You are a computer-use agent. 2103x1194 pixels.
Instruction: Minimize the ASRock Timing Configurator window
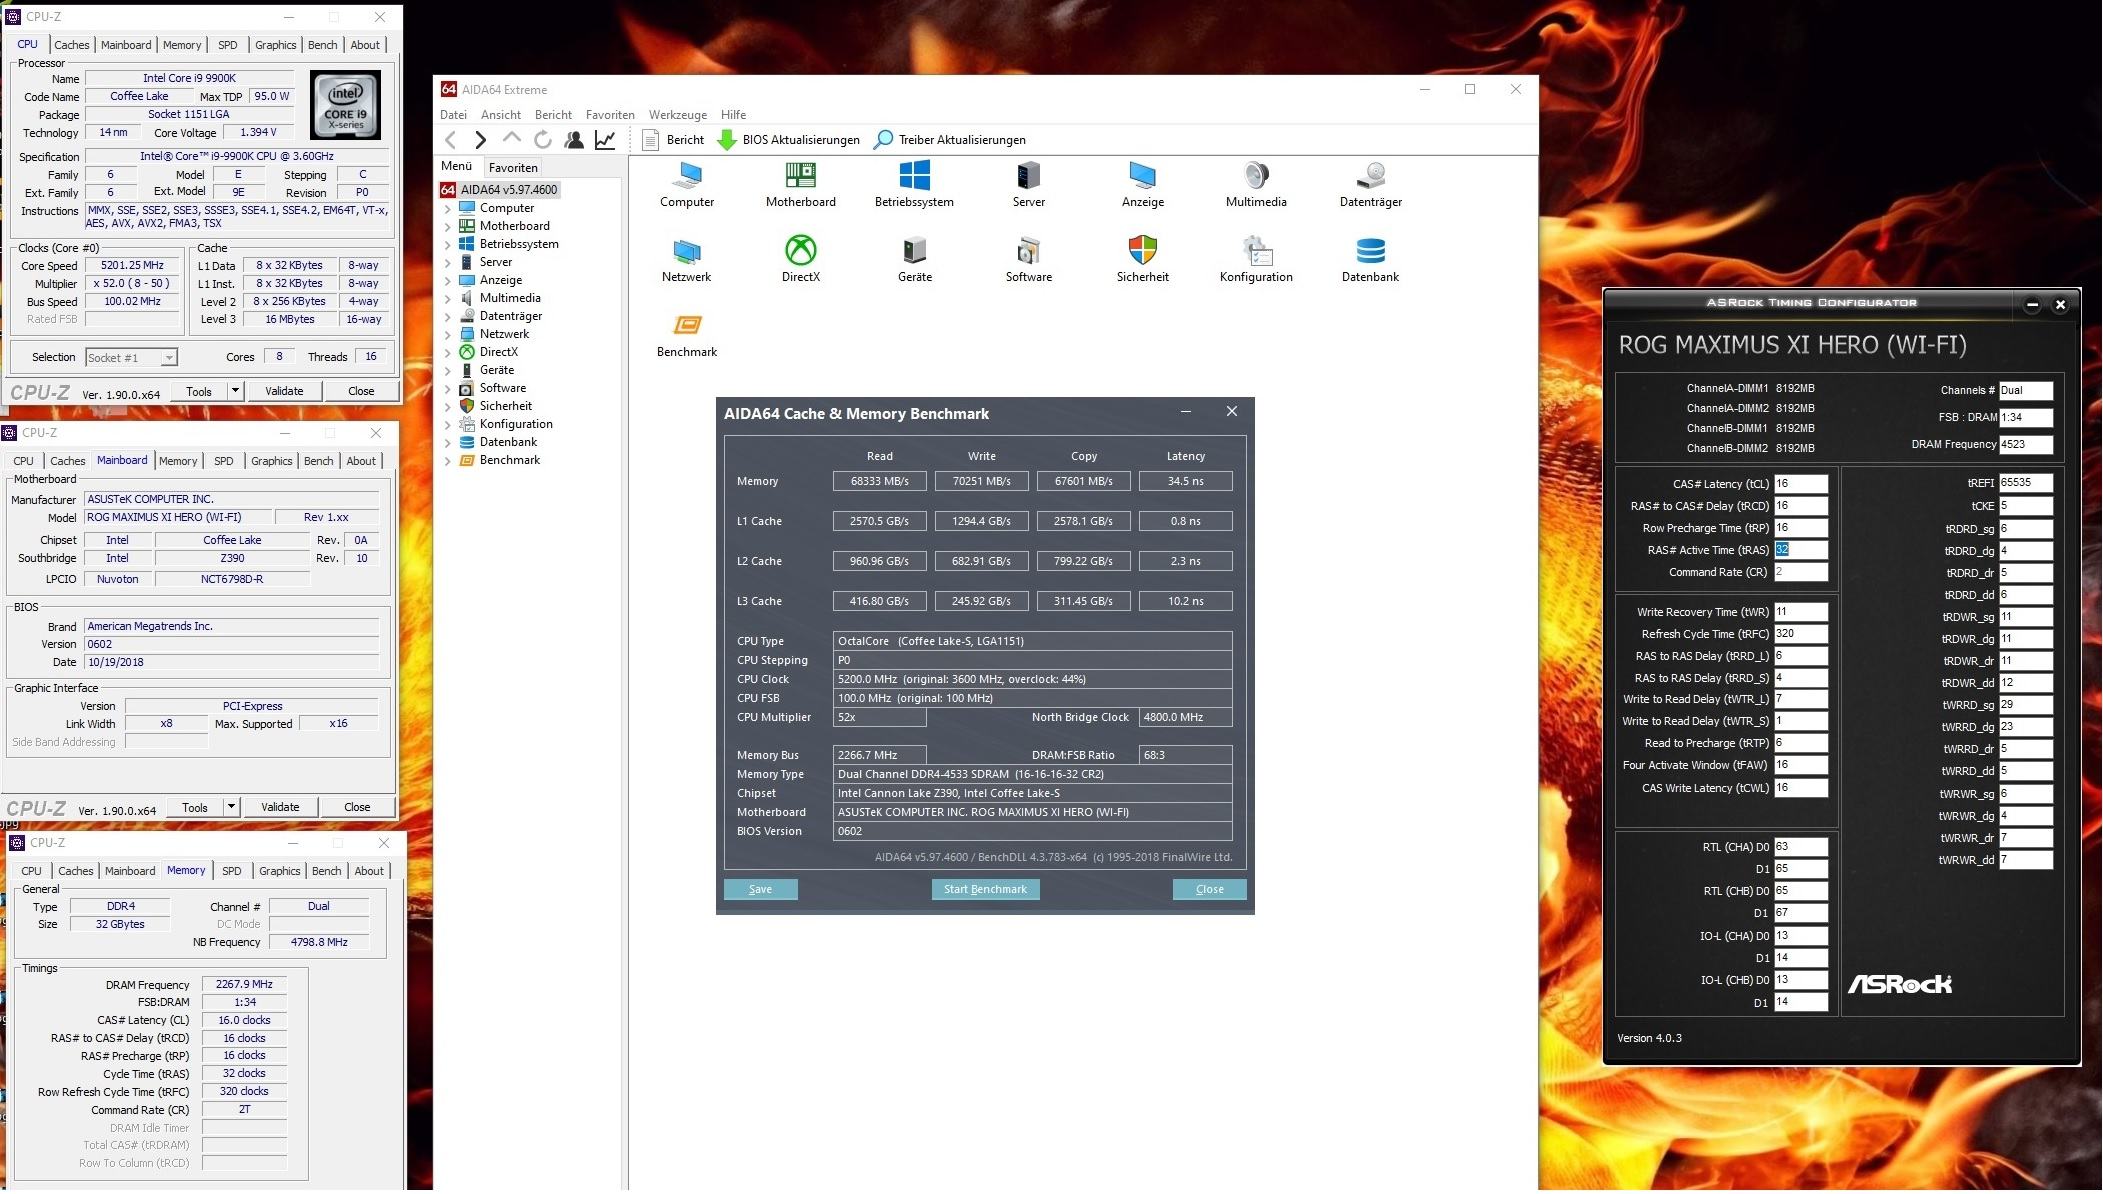point(2032,305)
